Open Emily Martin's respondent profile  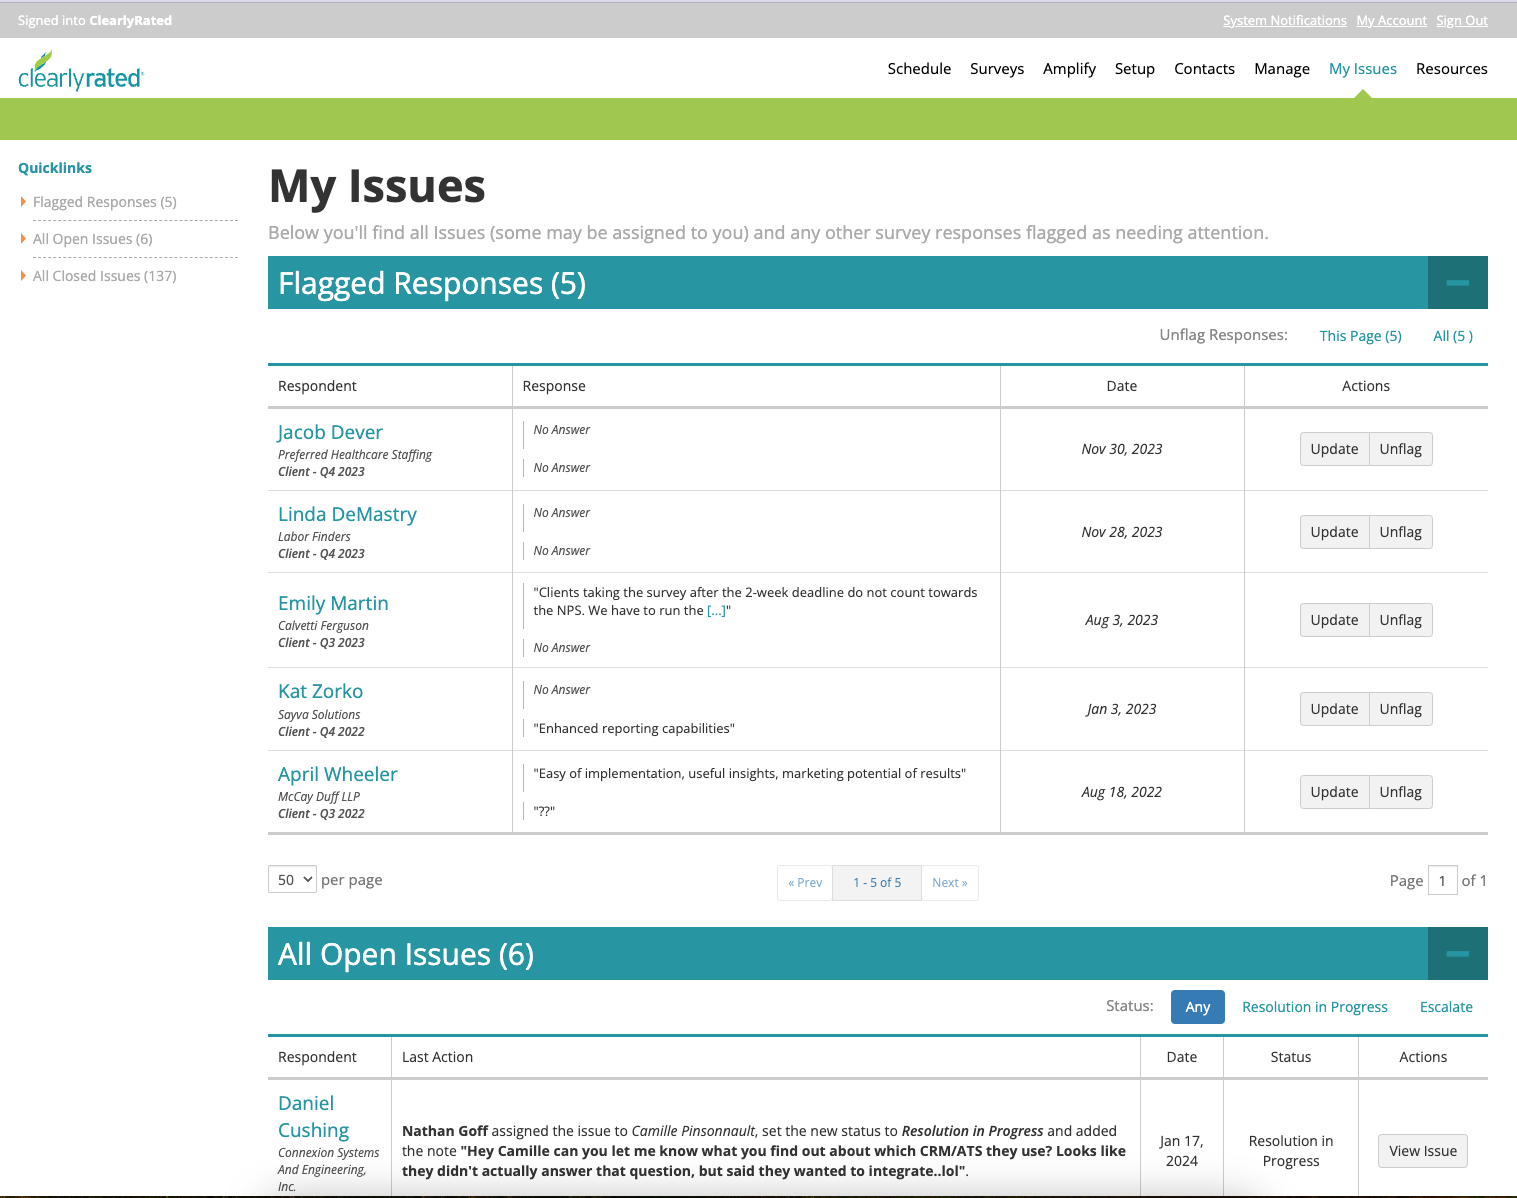pos(333,603)
